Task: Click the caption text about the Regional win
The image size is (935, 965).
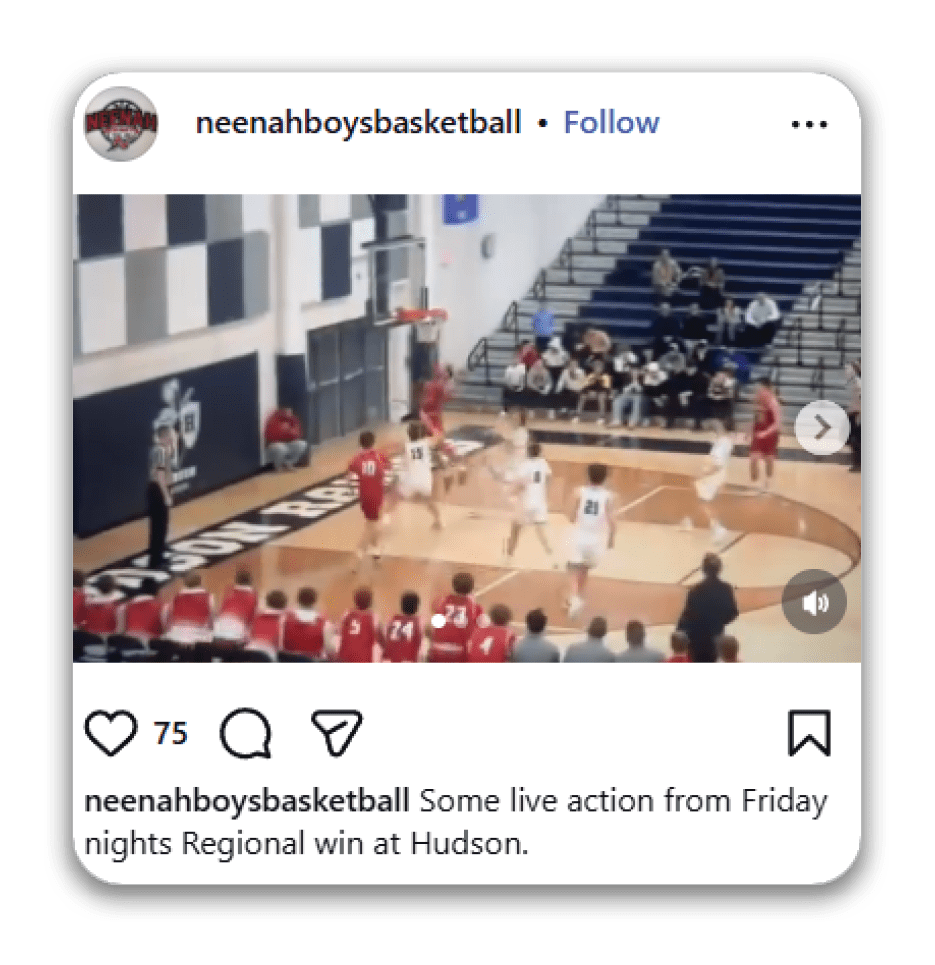Action: coord(455,822)
